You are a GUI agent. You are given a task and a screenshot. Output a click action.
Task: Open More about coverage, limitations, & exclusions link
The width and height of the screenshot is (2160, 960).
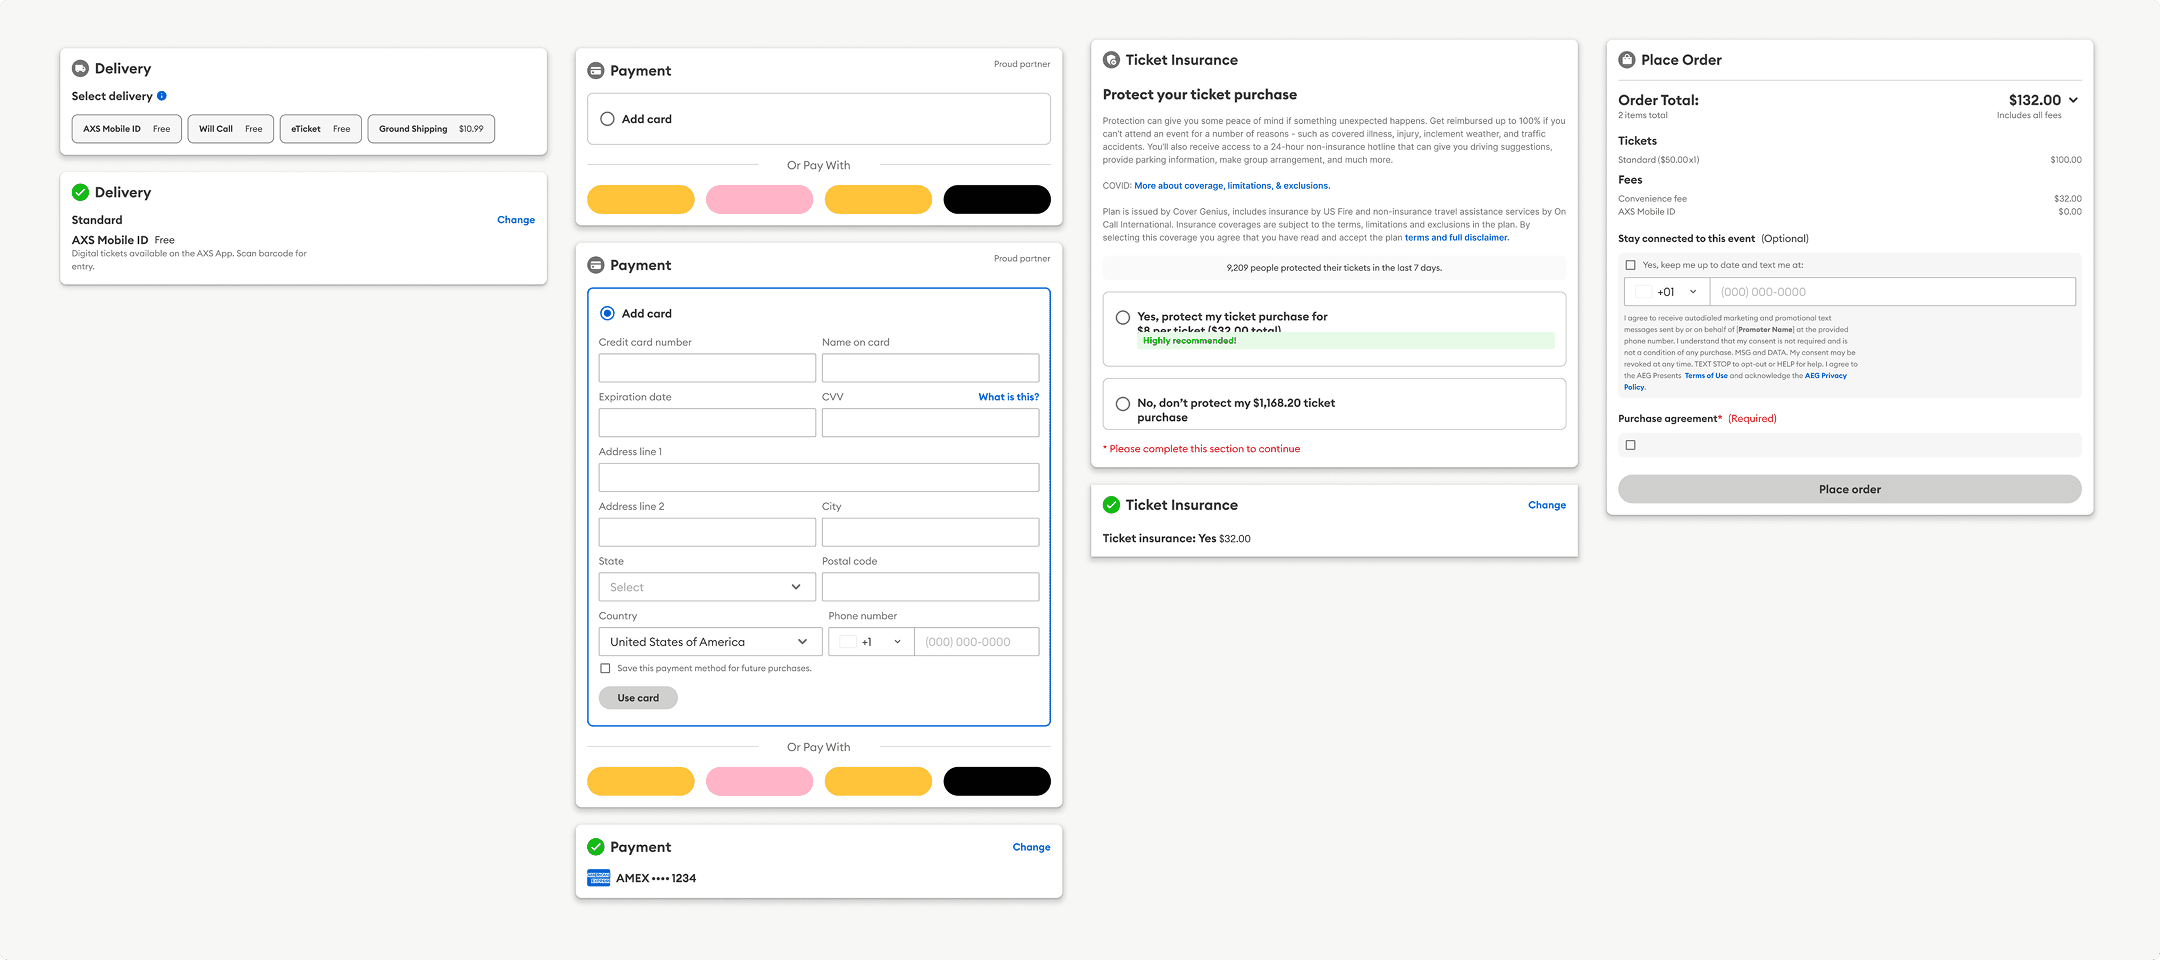tap(1232, 186)
